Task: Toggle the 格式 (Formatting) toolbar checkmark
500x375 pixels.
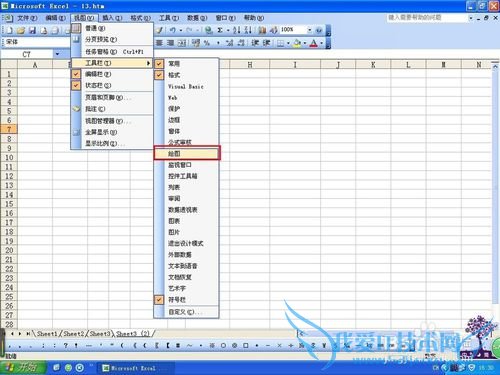Action: tap(159, 75)
